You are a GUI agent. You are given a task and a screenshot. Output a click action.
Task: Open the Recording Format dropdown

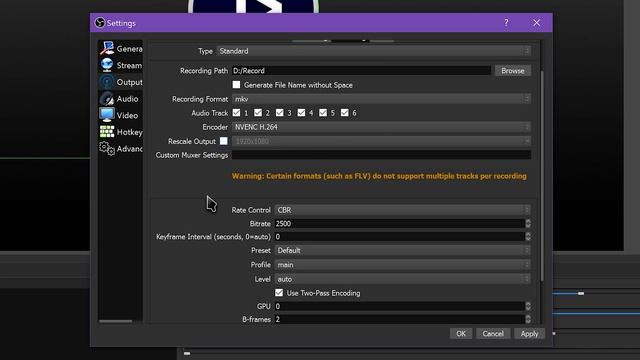click(381, 99)
